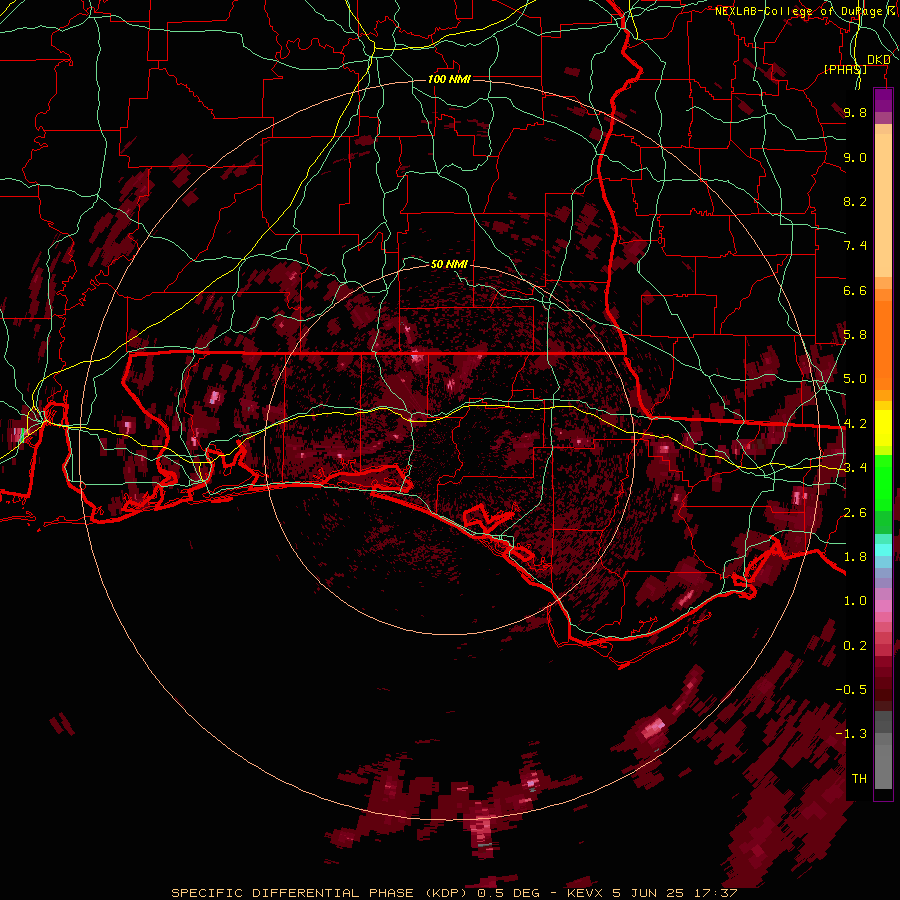Screen dimensions: 900x900
Task: Click the [PHAS] unit label
Action: 845,69
